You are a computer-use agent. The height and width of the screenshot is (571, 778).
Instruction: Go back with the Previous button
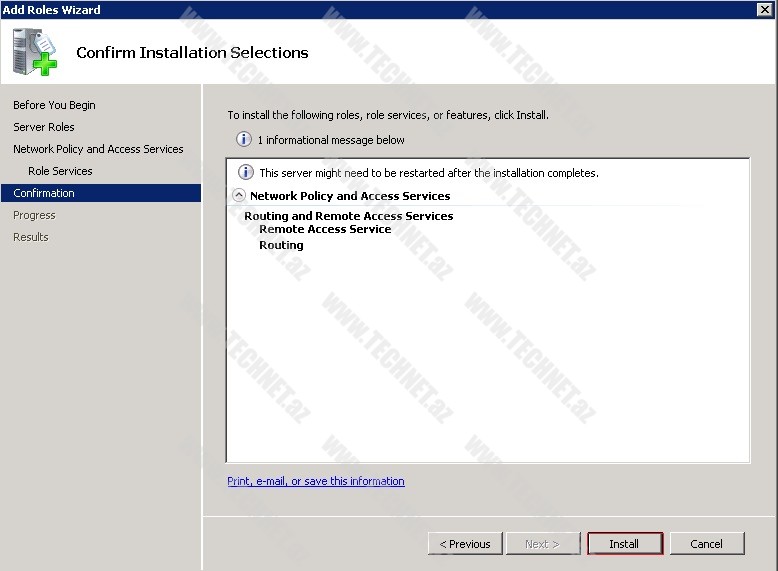point(465,544)
